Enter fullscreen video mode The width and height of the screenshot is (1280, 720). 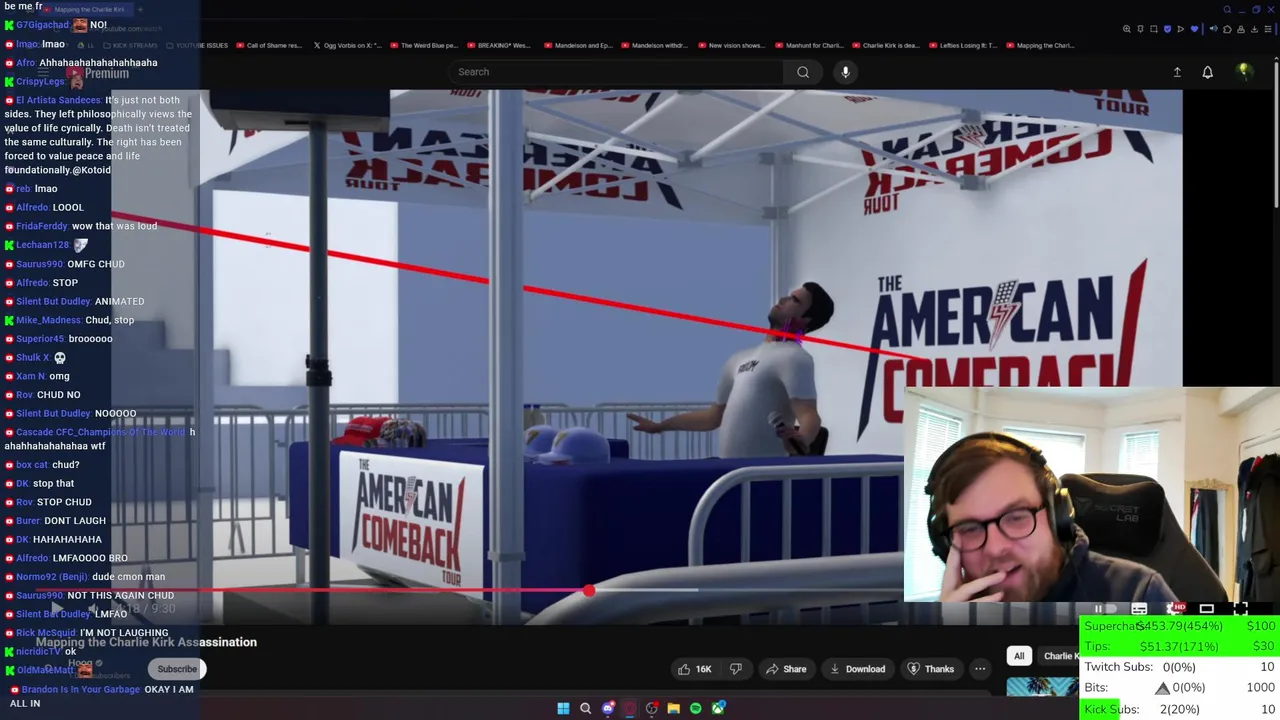coord(1241,609)
